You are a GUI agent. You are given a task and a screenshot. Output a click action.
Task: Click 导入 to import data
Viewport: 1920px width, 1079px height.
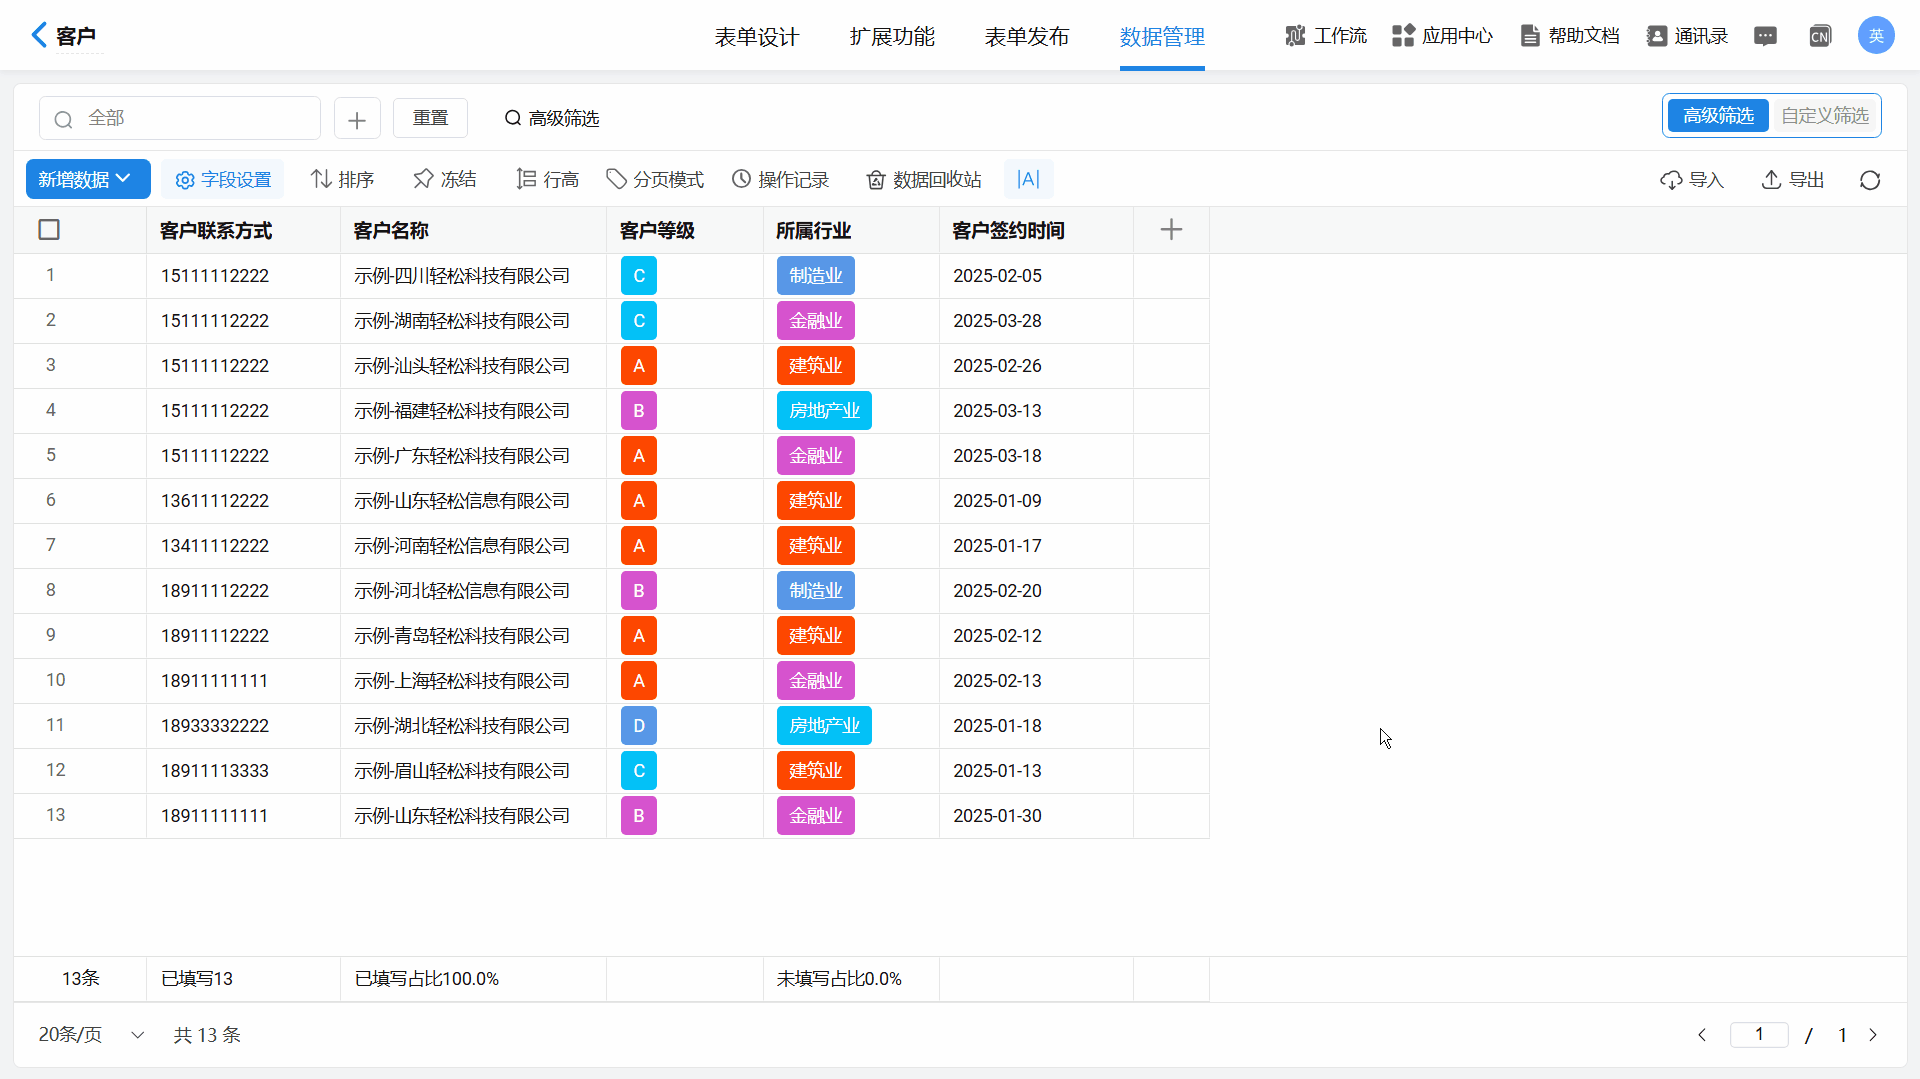pos(1692,180)
